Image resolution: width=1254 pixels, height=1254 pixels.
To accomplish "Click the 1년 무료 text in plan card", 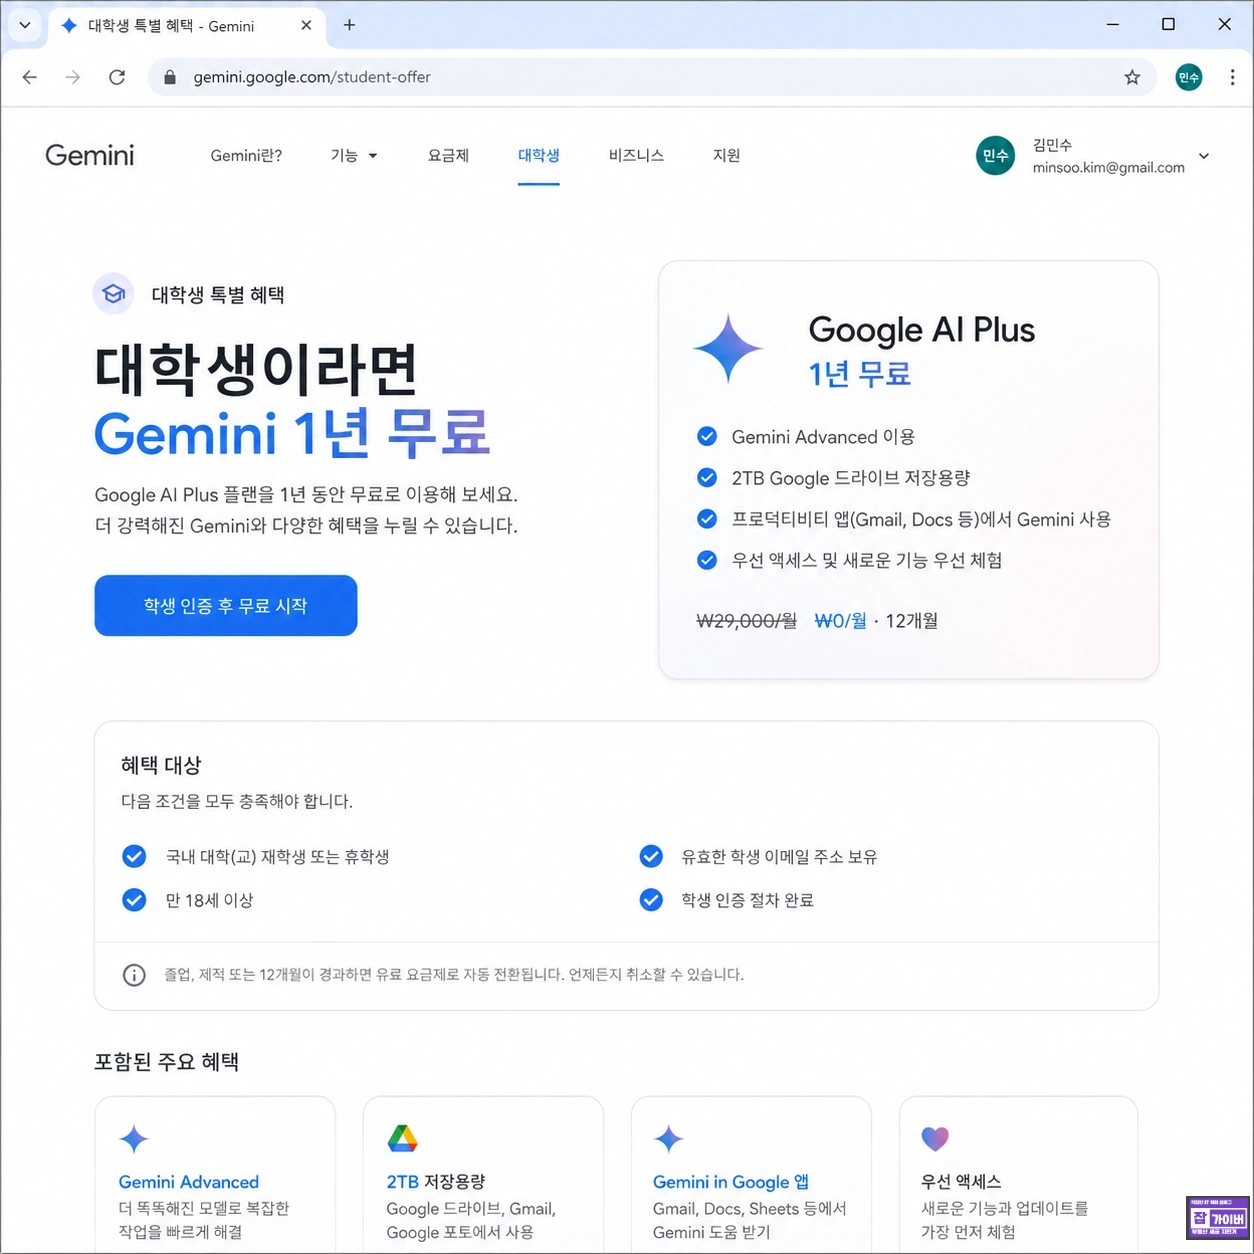I will point(859,375).
